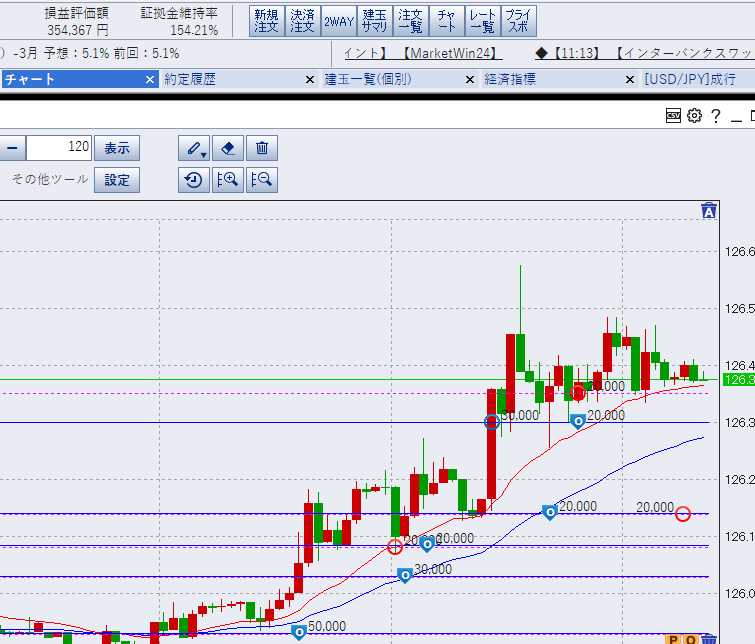Open the 経済指標 tab
Screen dimensions: 755x644
click(511, 79)
